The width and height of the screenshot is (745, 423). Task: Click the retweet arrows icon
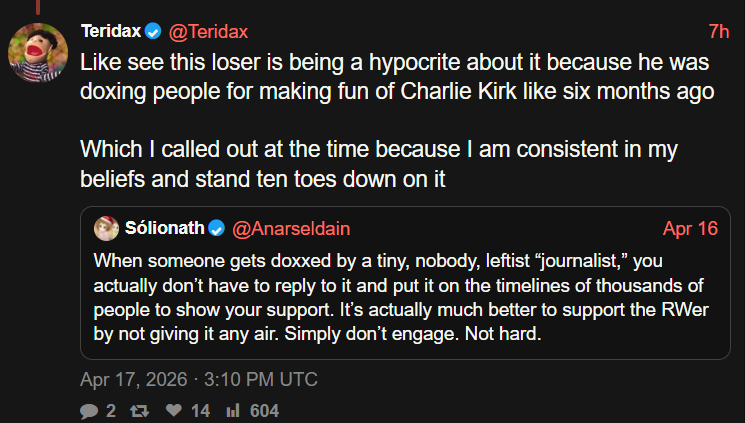click(x=139, y=411)
